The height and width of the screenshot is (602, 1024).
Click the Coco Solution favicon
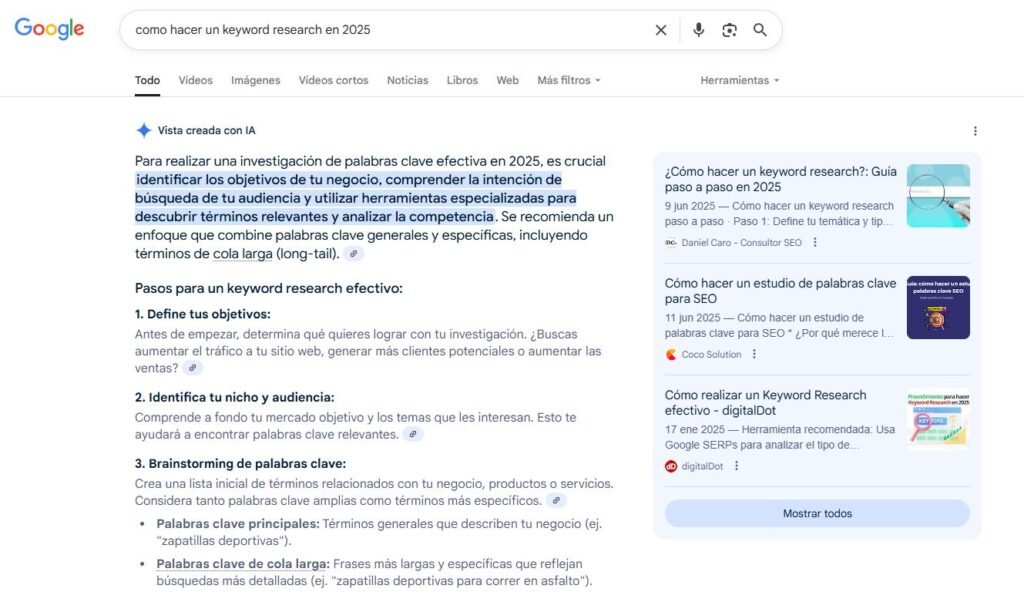tap(671, 355)
